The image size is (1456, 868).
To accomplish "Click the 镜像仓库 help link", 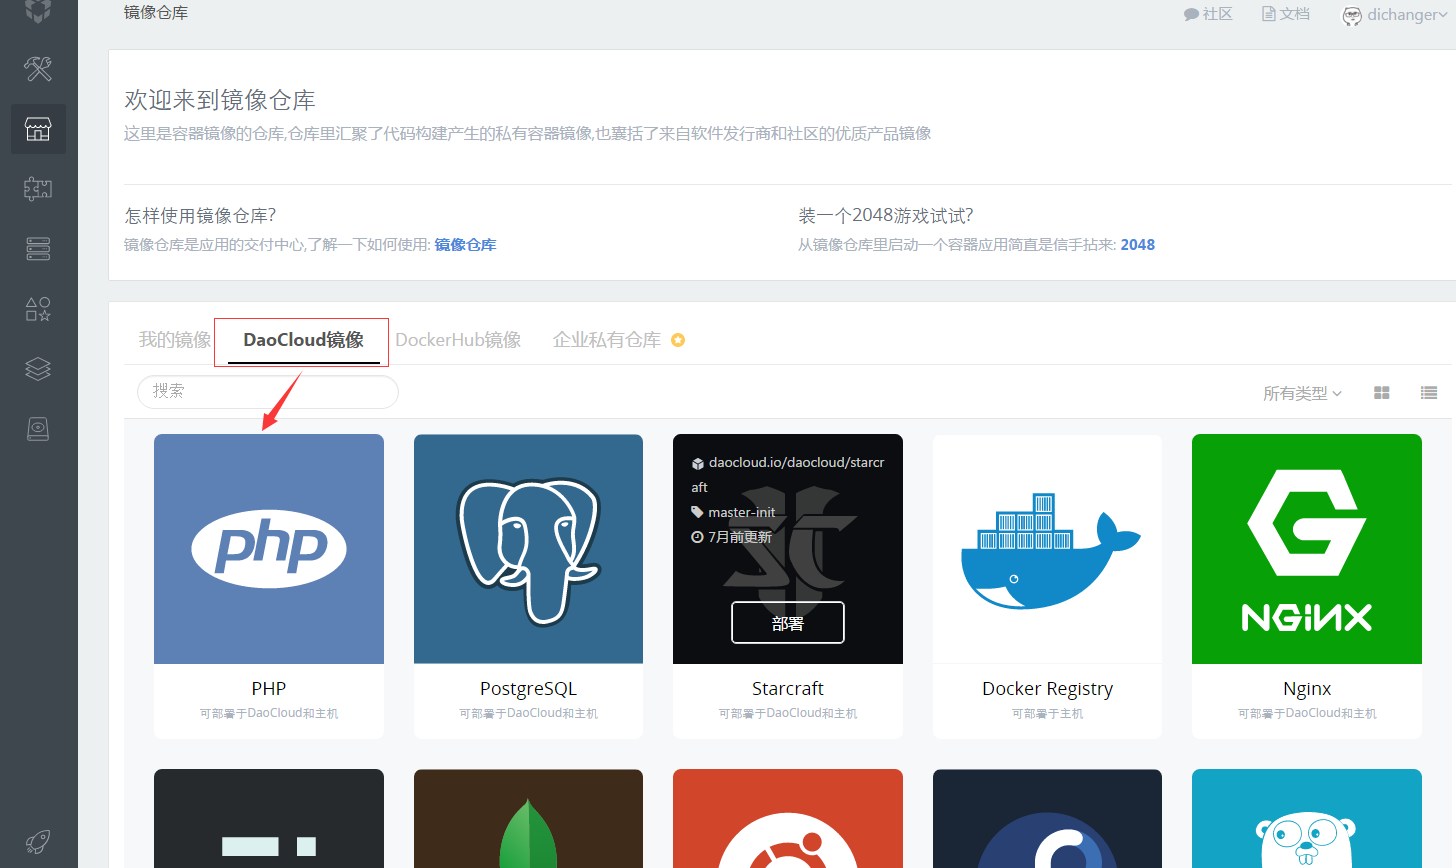I will click(465, 245).
